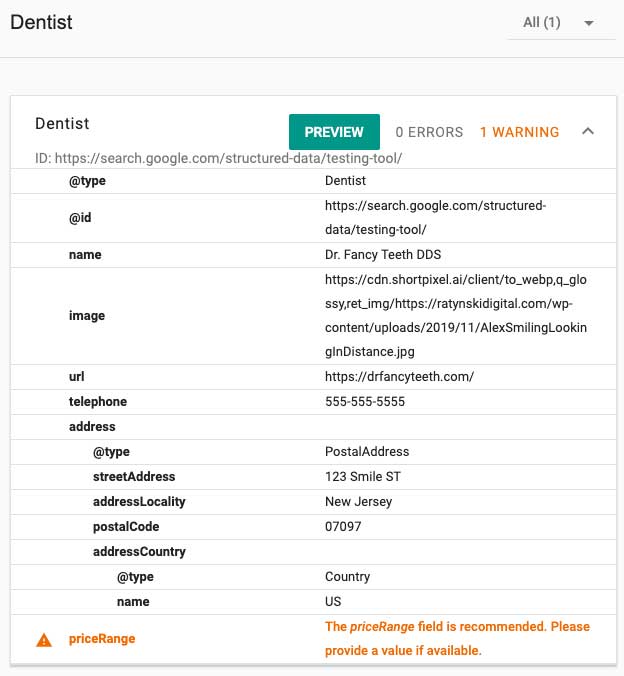Click the green PREVIEW button

click(334, 132)
